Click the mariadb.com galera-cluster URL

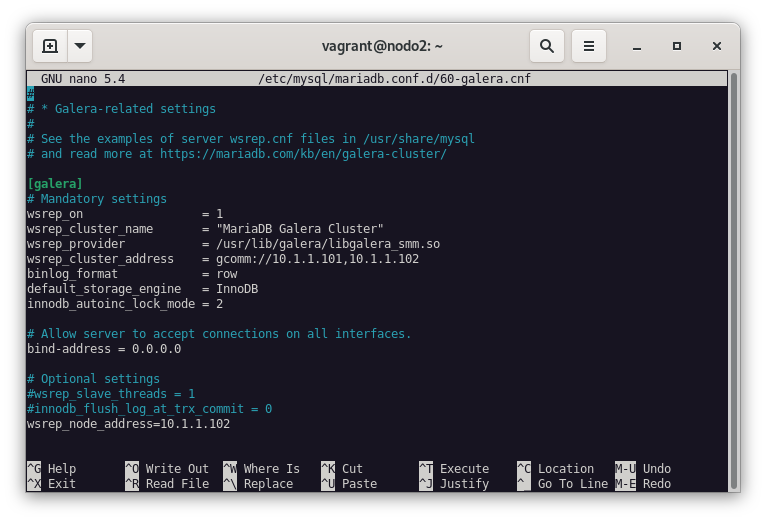[303, 154]
